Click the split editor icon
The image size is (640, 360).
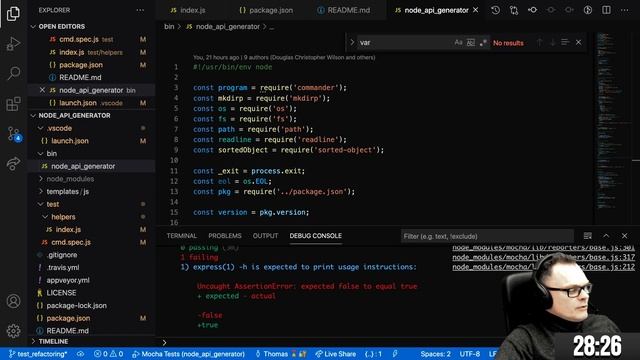point(607,10)
